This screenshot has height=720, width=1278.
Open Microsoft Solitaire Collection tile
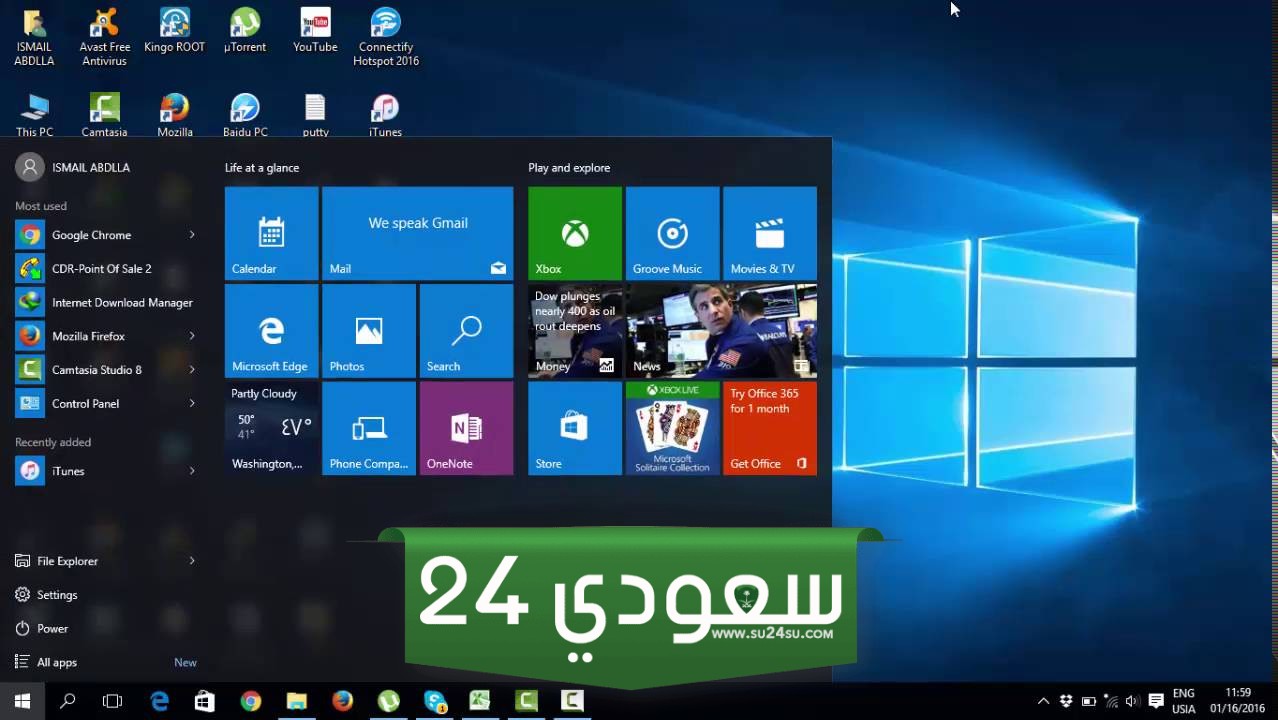[672, 428]
